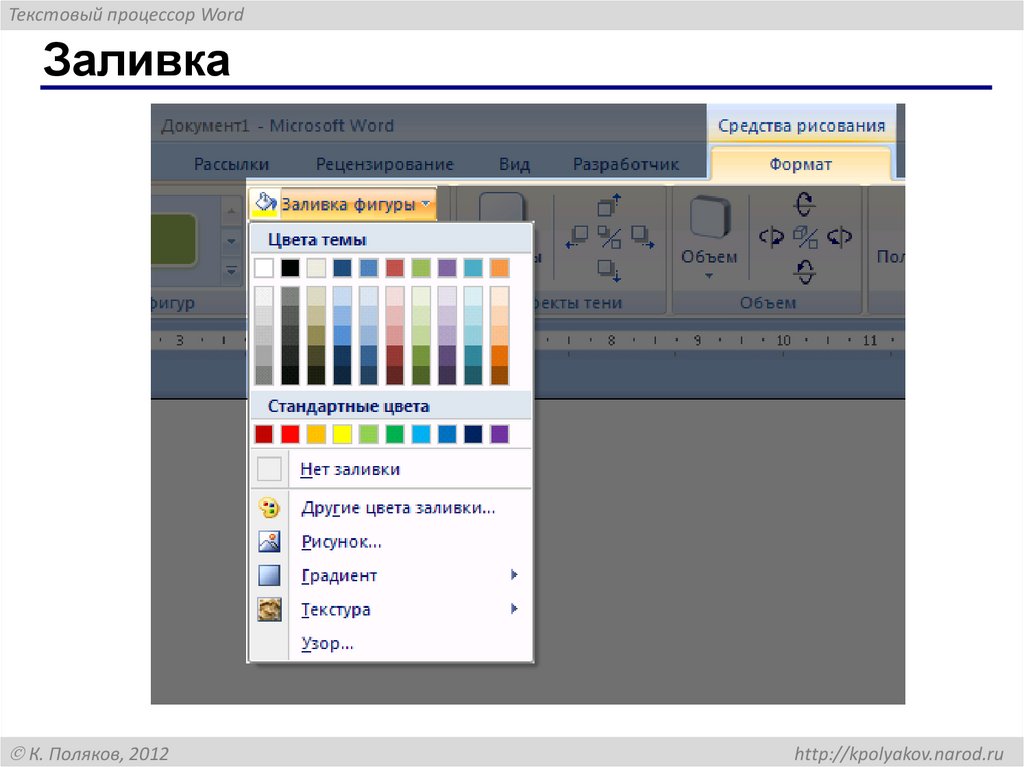The height and width of the screenshot is (767, 1024).
Task: Switch to the Вид tab
Action: (514, 164)
